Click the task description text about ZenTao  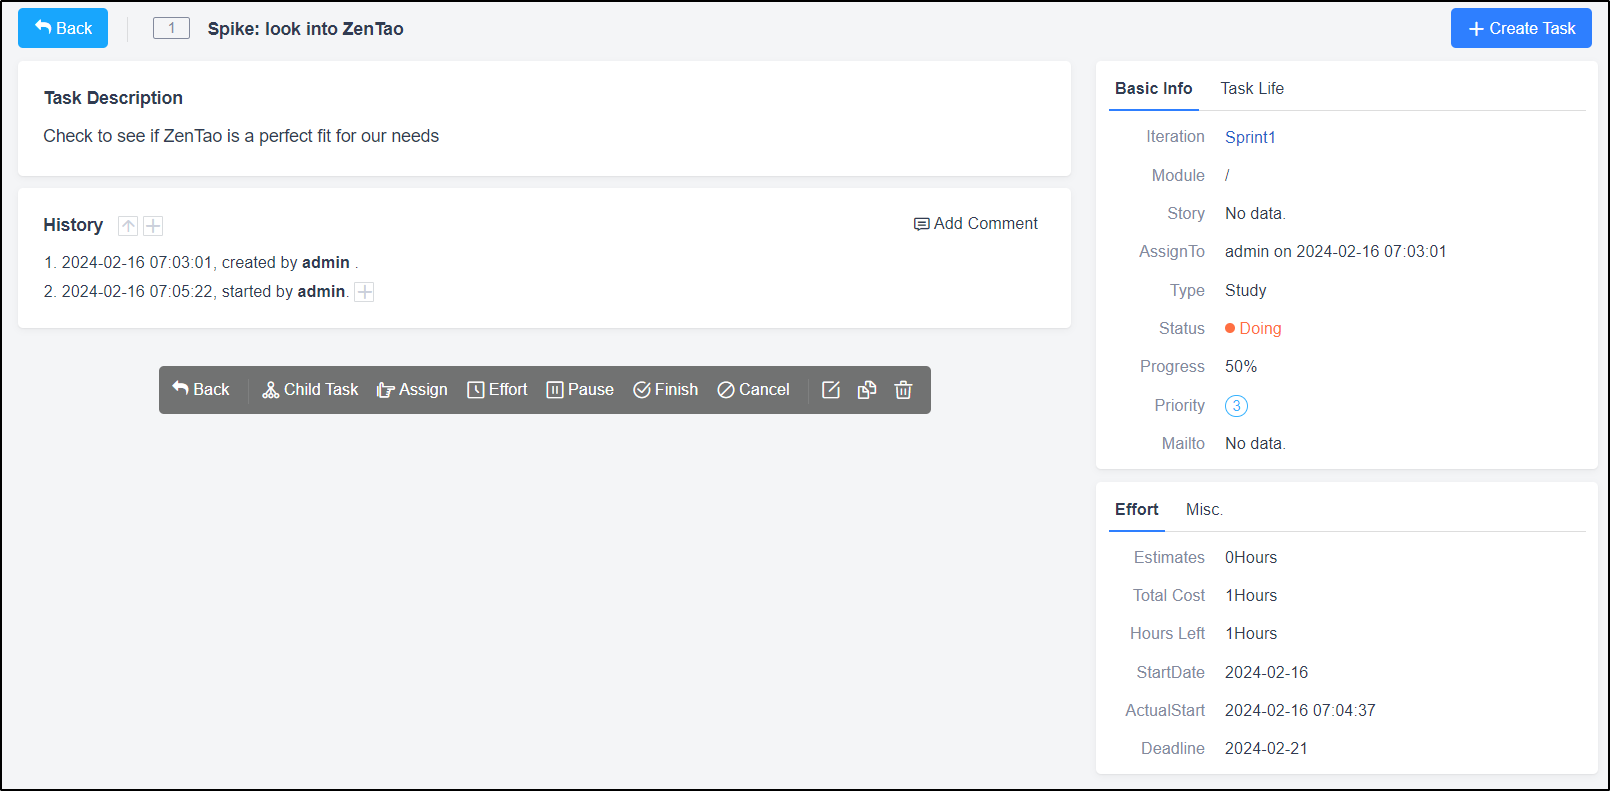tap(241, 136)
